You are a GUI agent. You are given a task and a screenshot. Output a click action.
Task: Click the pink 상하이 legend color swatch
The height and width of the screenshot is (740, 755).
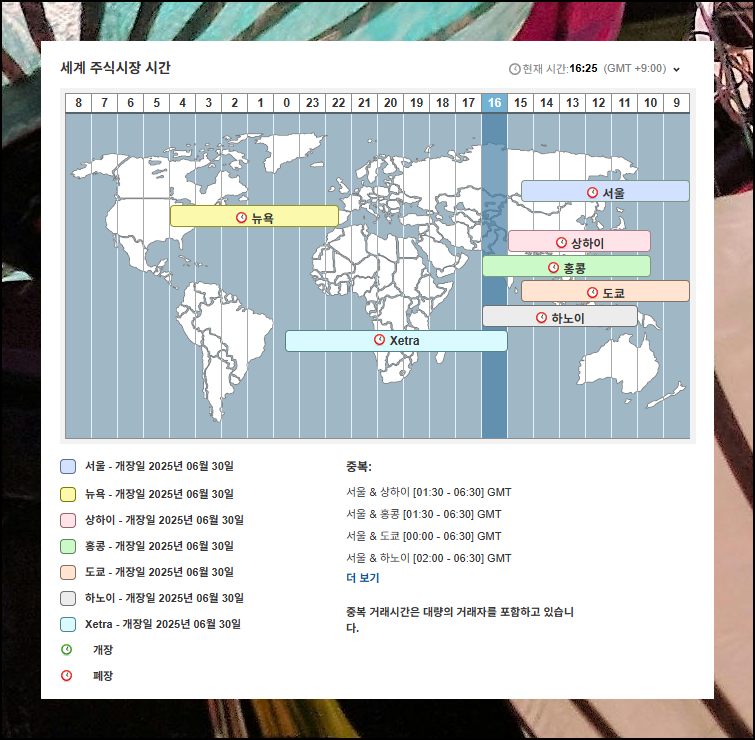click(68, 520)
